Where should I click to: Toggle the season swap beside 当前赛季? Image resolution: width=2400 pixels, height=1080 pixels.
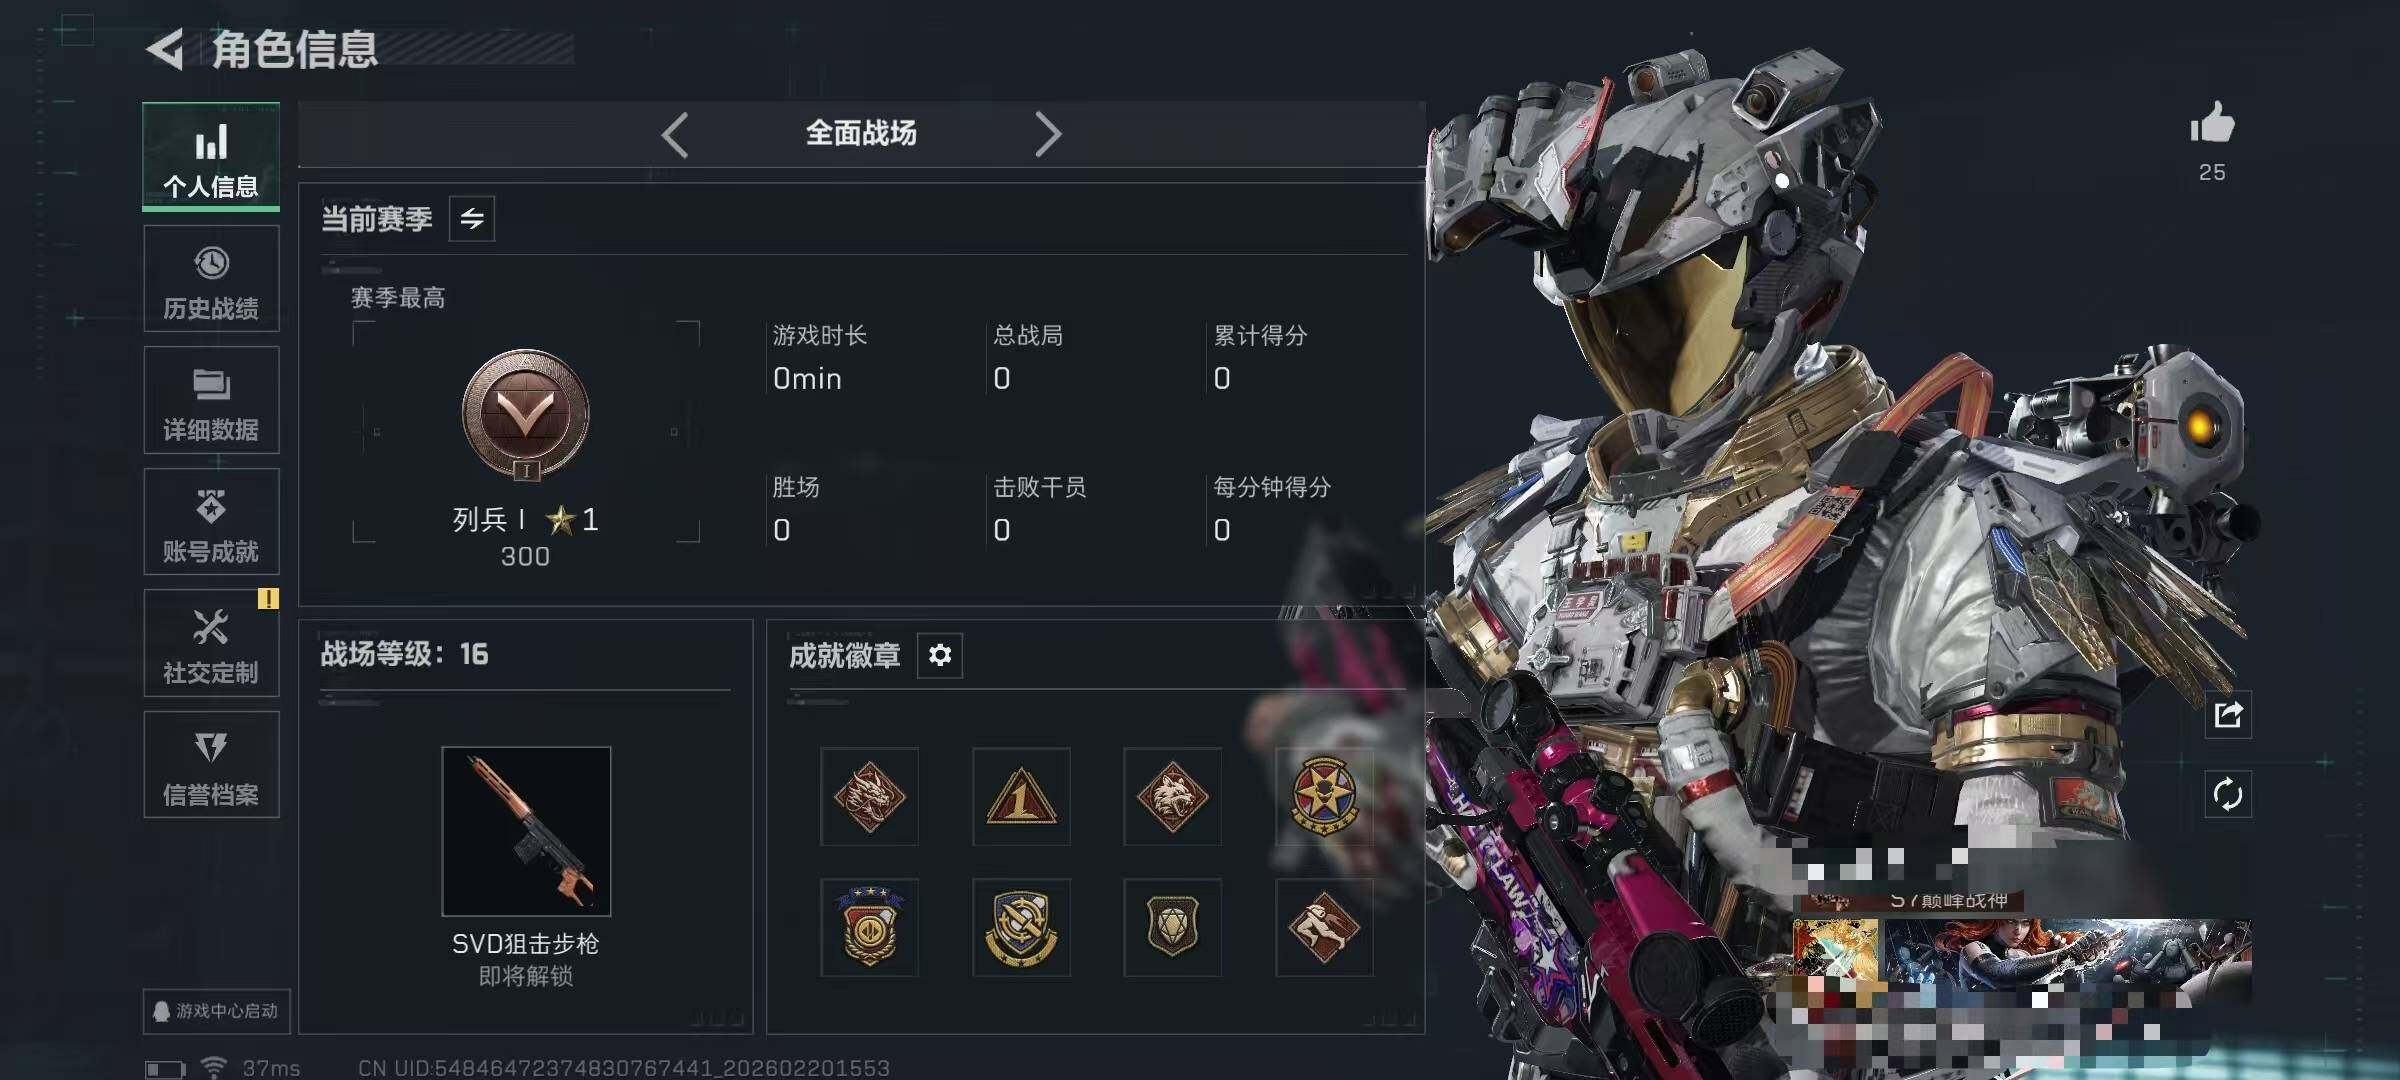[x=472, y=218]
